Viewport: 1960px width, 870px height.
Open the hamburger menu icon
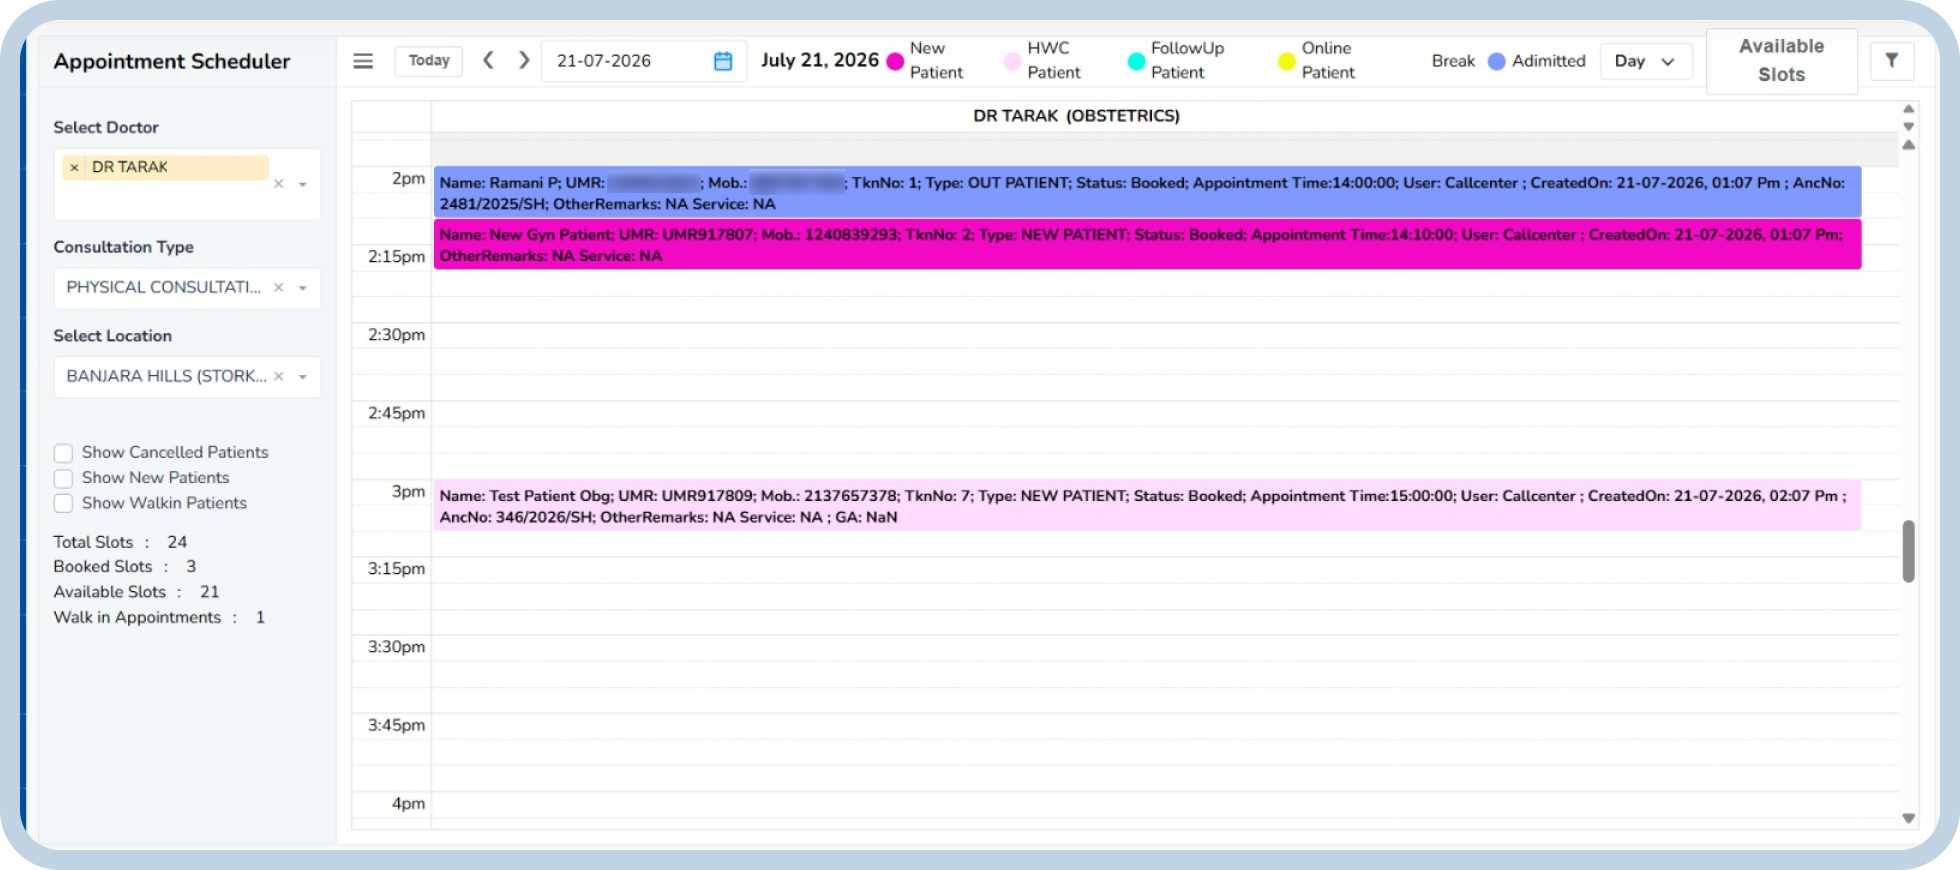(363, 61)
